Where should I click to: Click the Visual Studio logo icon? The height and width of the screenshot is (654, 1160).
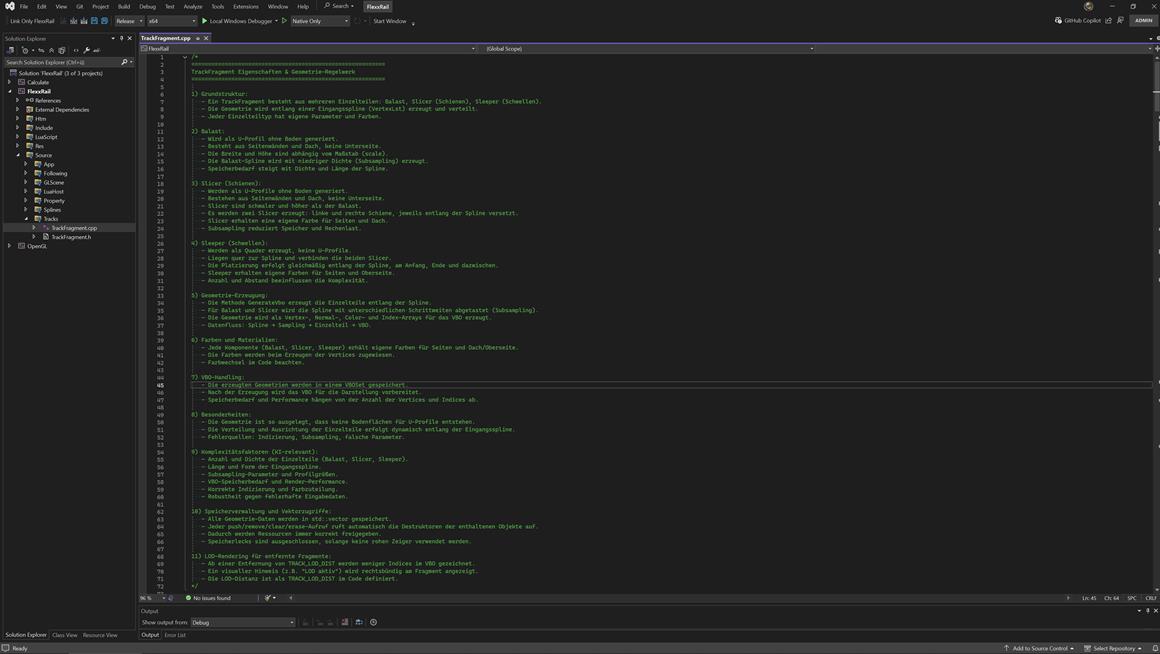[x=10, y=6]
